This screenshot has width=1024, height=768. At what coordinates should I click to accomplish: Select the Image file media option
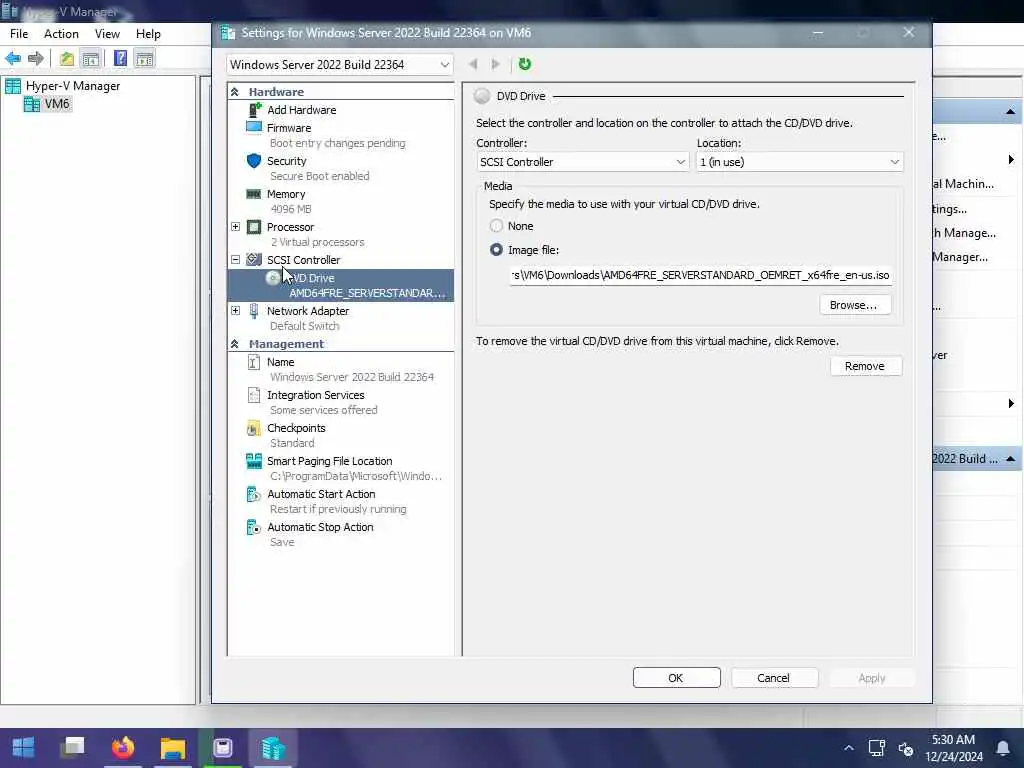(496, 250)
